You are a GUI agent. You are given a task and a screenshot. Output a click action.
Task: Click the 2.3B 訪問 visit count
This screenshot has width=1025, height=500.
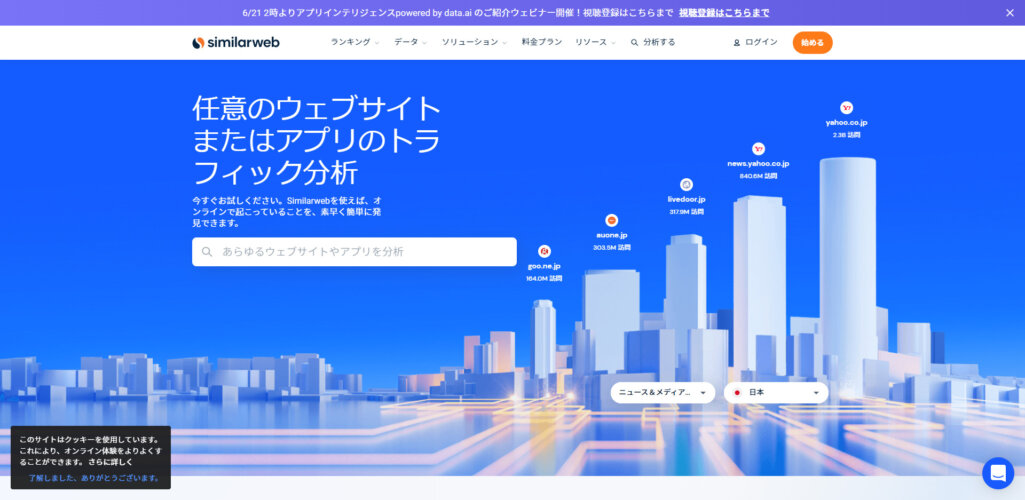click(847, 135)
